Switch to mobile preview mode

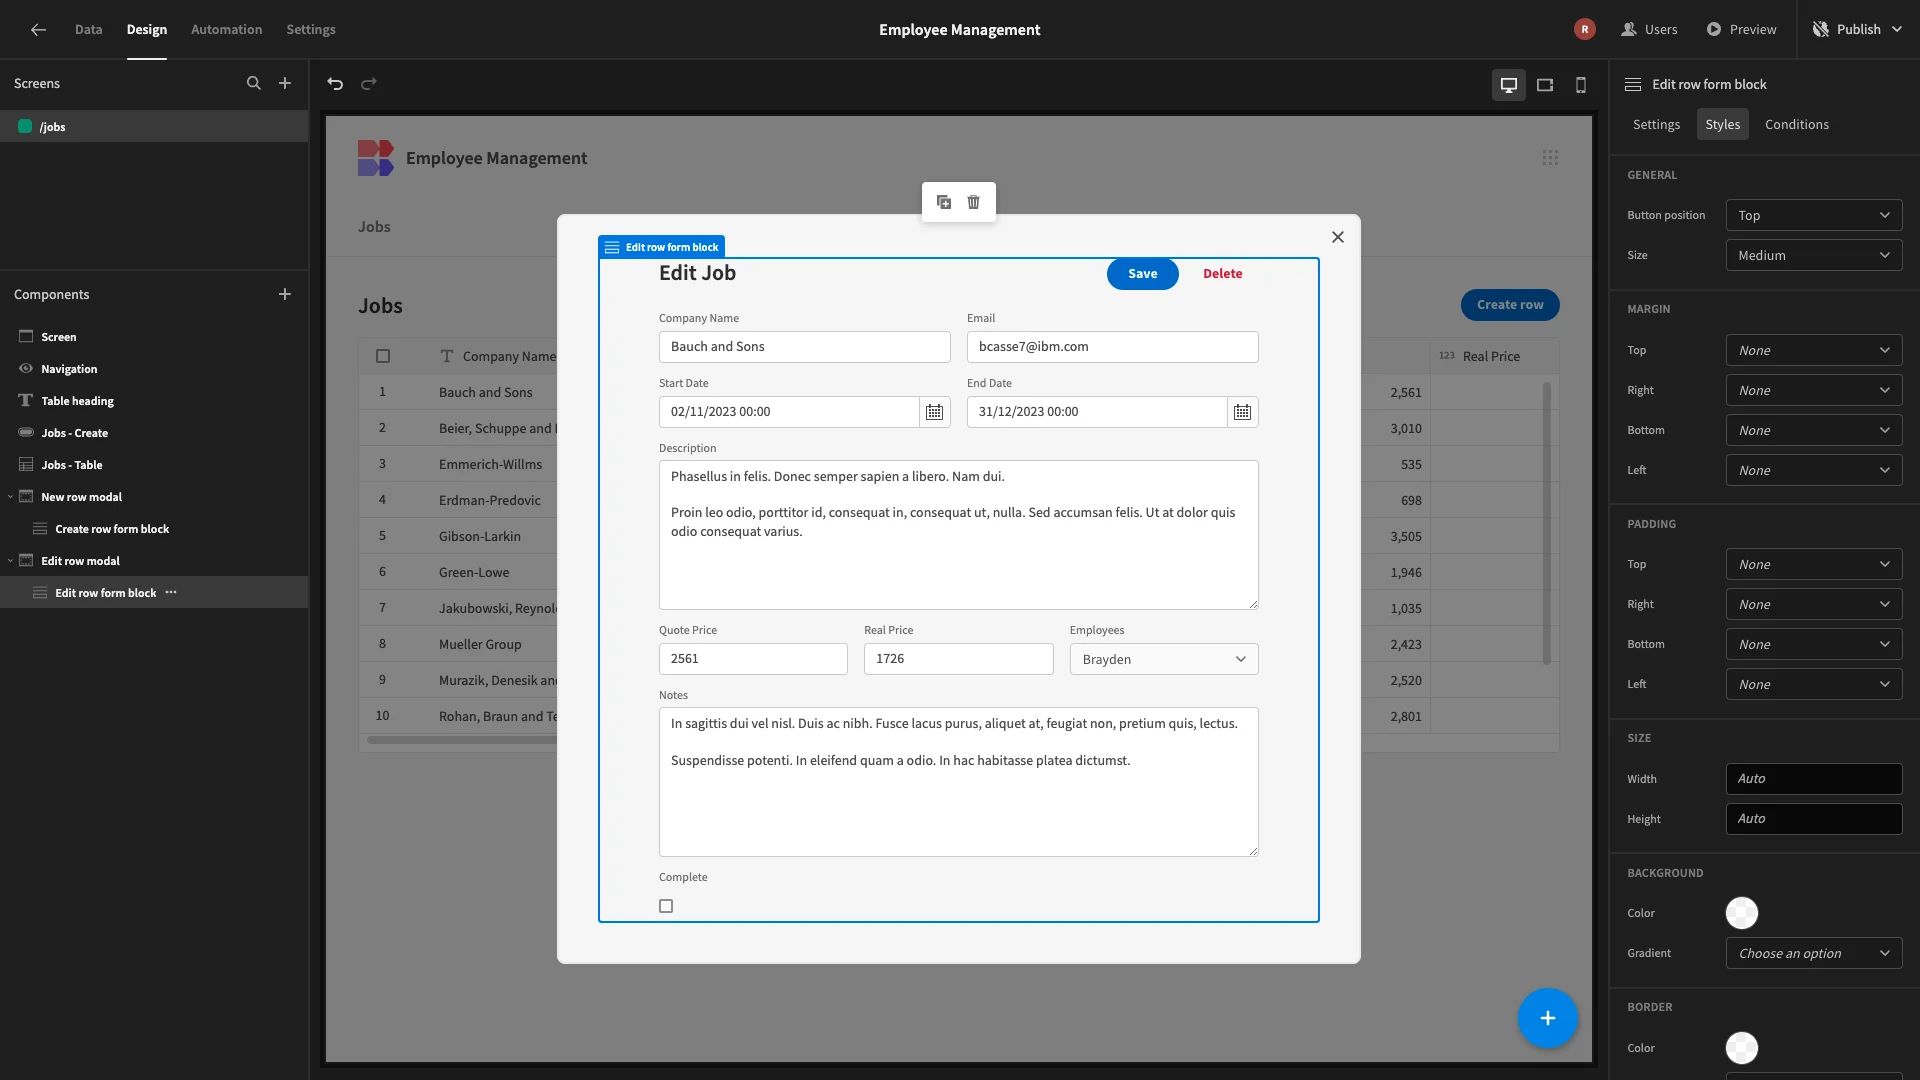(1581, 85)
